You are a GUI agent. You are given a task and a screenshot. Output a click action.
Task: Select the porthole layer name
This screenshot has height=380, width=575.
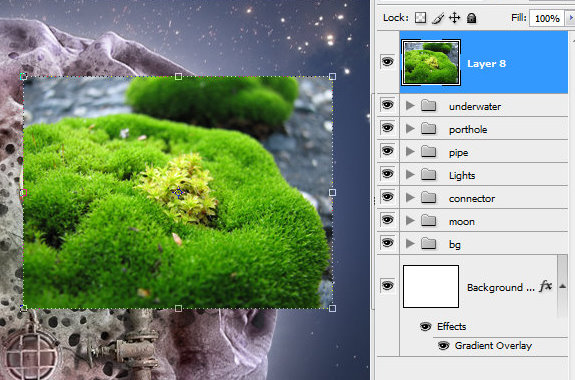[x=468, y=129]
